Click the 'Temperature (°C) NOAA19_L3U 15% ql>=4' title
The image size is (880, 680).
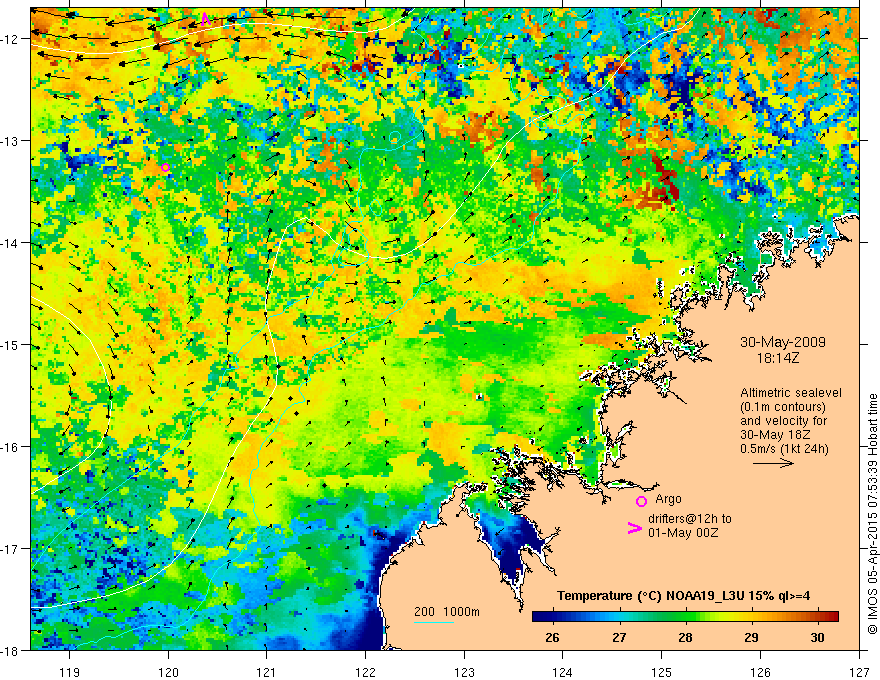683,596
